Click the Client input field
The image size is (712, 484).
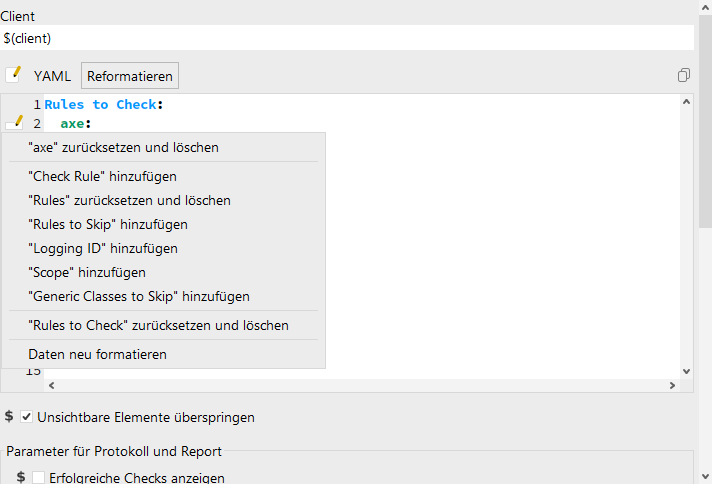[x=347, y=38]
